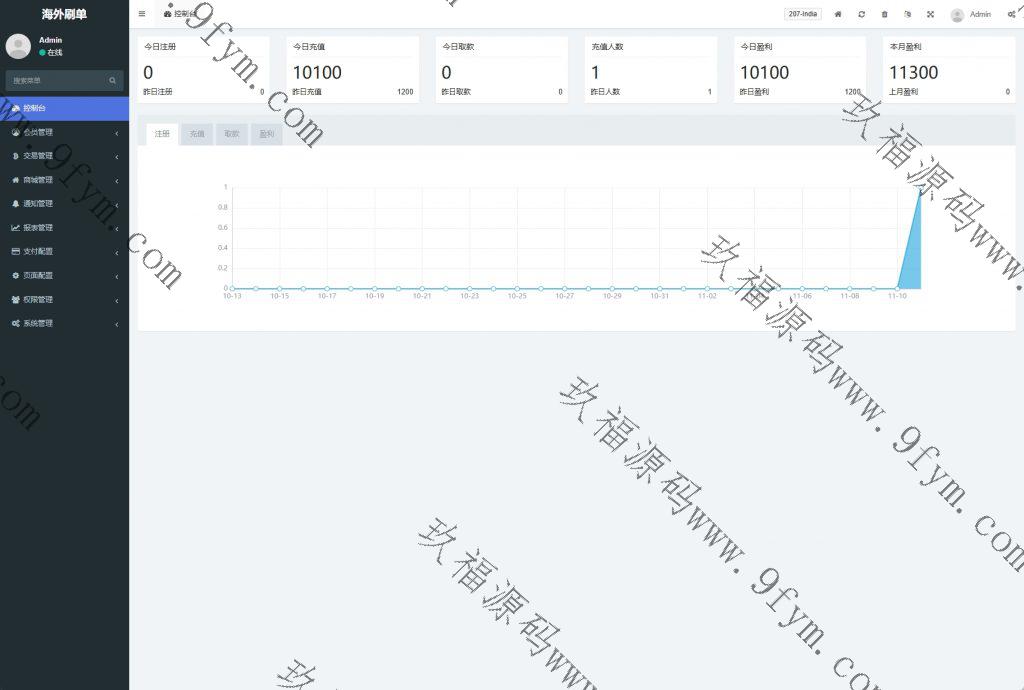
Task: Open settings gears icon at top right
Action: pos(1012,14)
